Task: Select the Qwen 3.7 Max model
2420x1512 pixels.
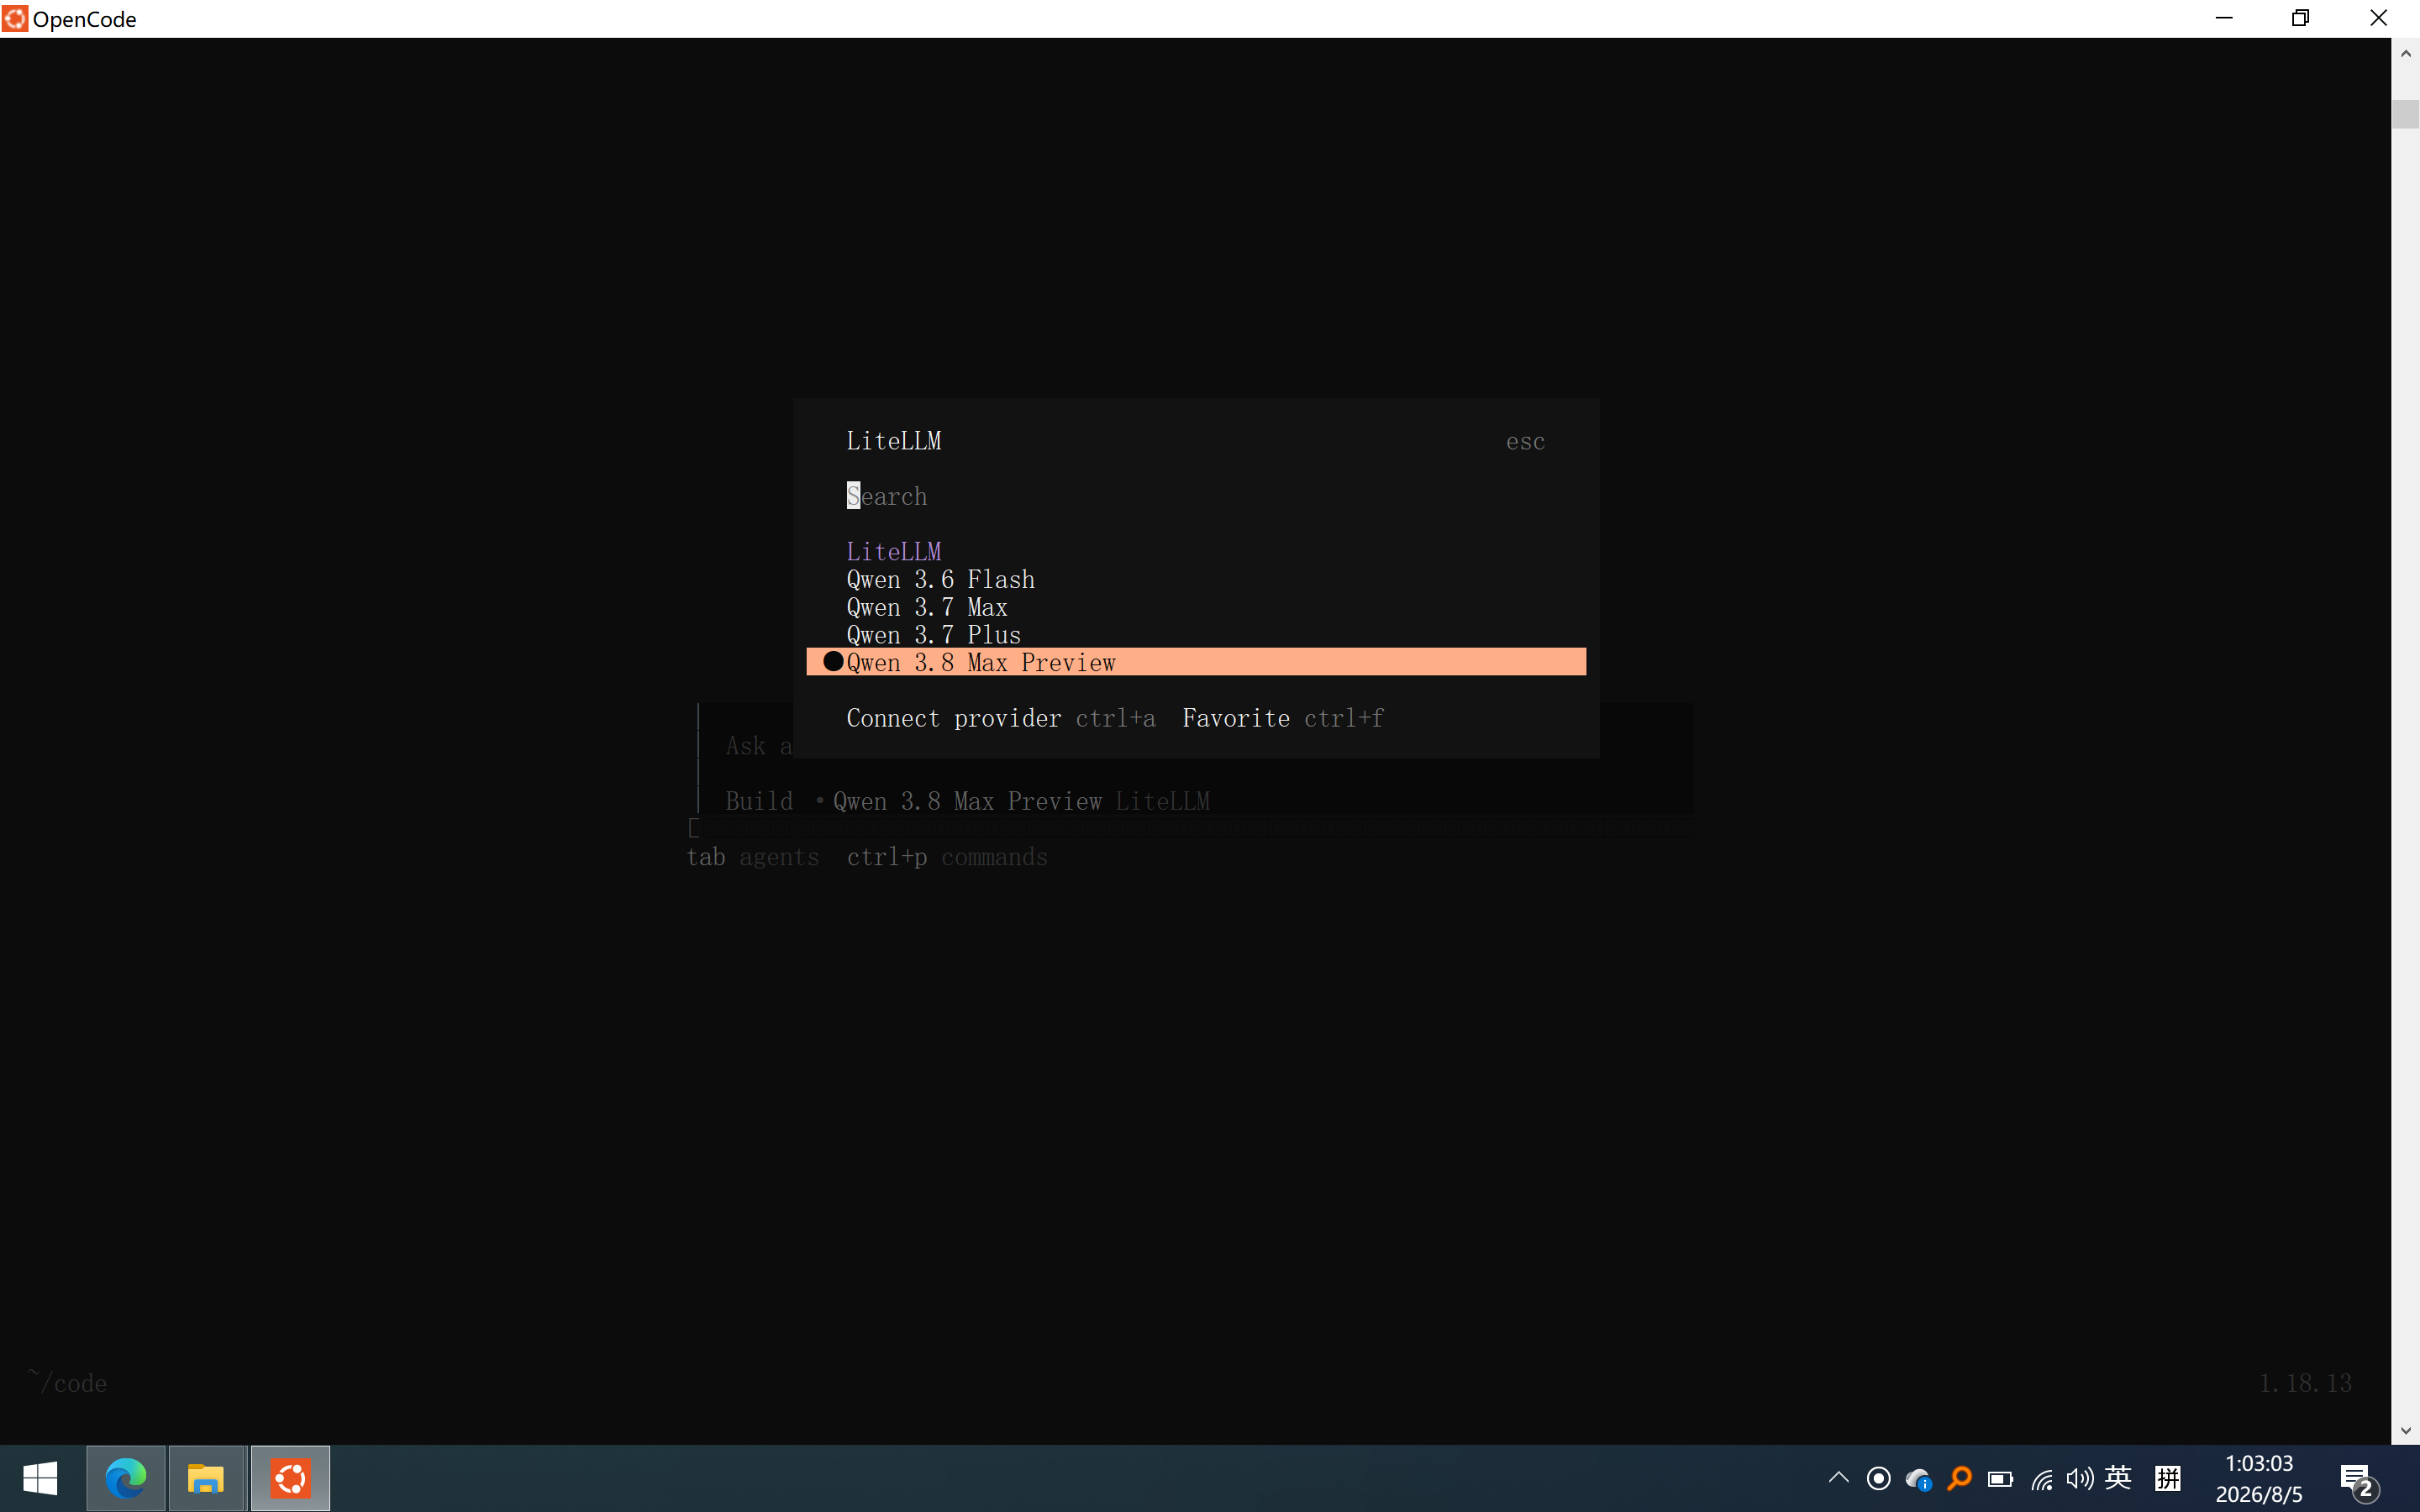Action: point(1196,607)
